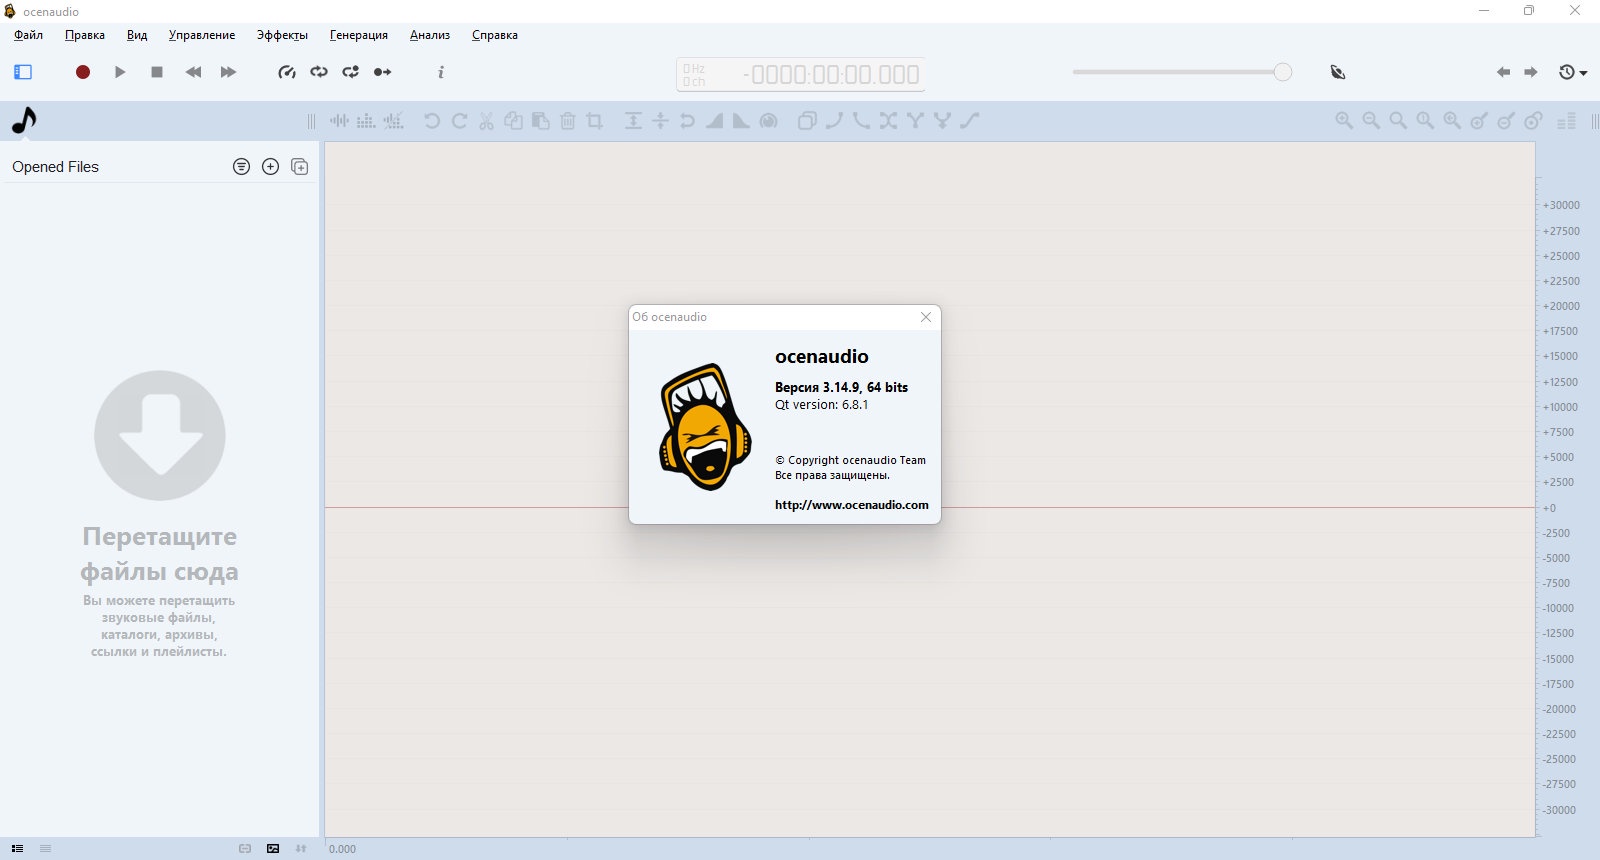Toggle the level meters icon
The image size is (1600, 860).
1567,121
